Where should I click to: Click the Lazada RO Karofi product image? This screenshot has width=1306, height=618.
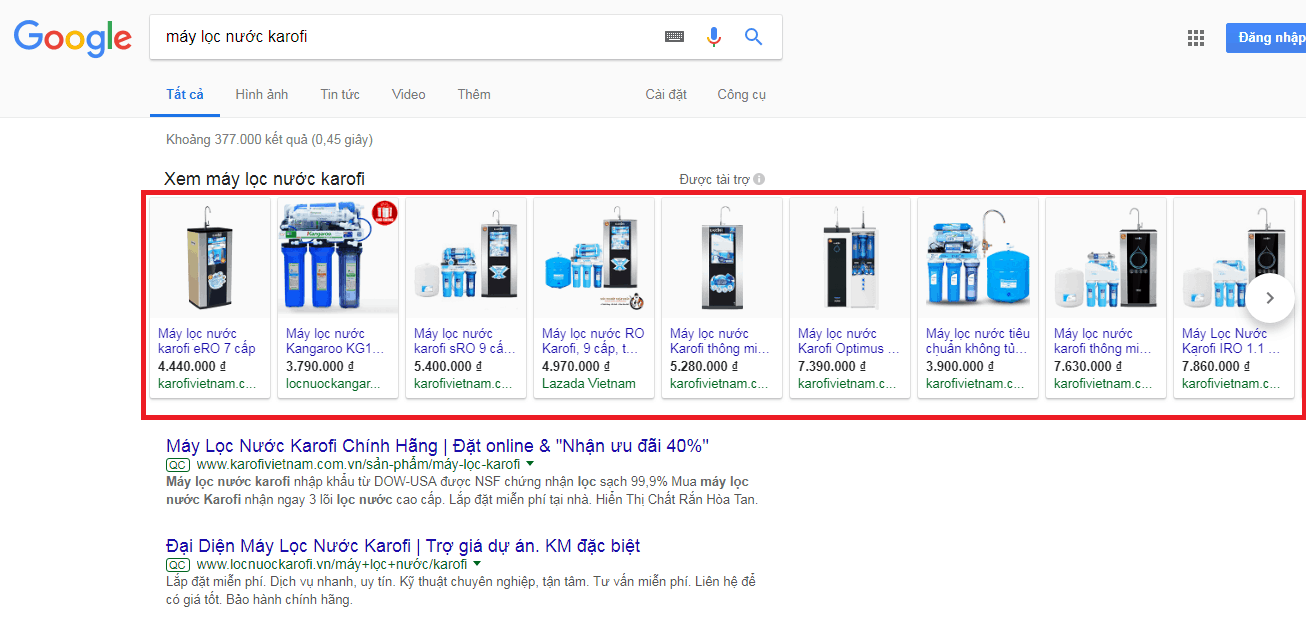(594, 259)
